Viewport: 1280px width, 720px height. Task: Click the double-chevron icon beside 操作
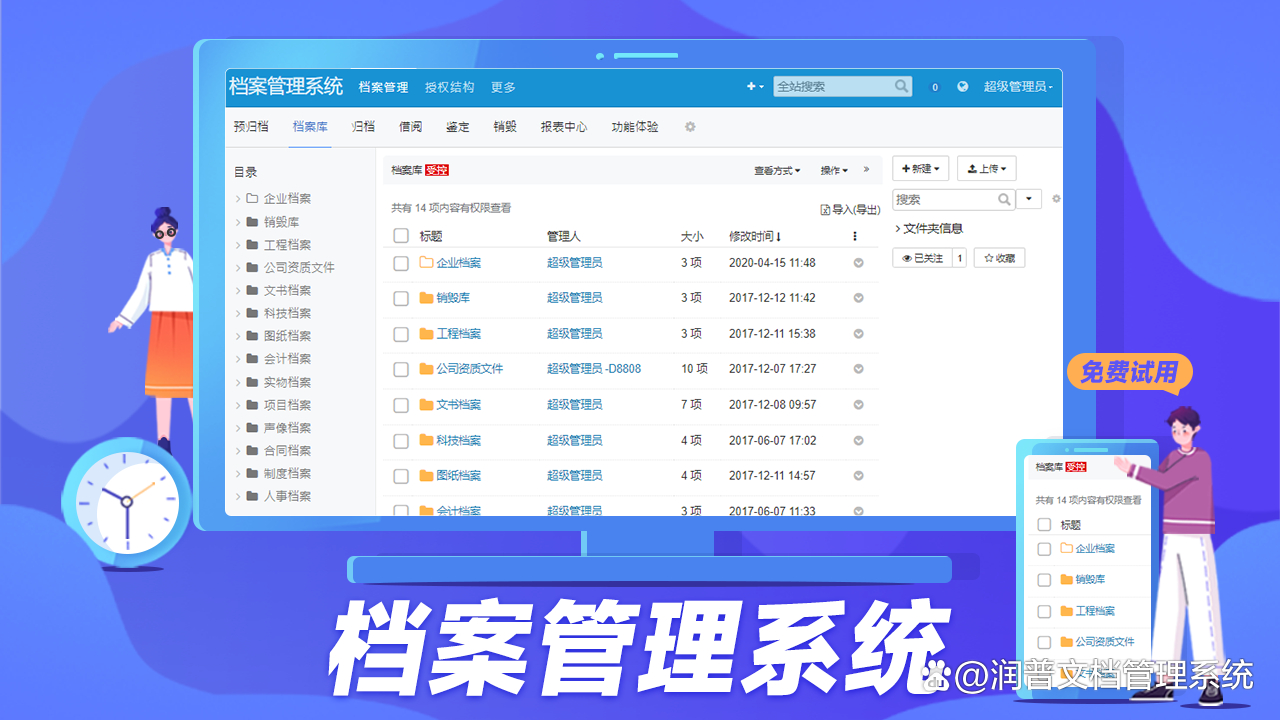pos(866,170)
